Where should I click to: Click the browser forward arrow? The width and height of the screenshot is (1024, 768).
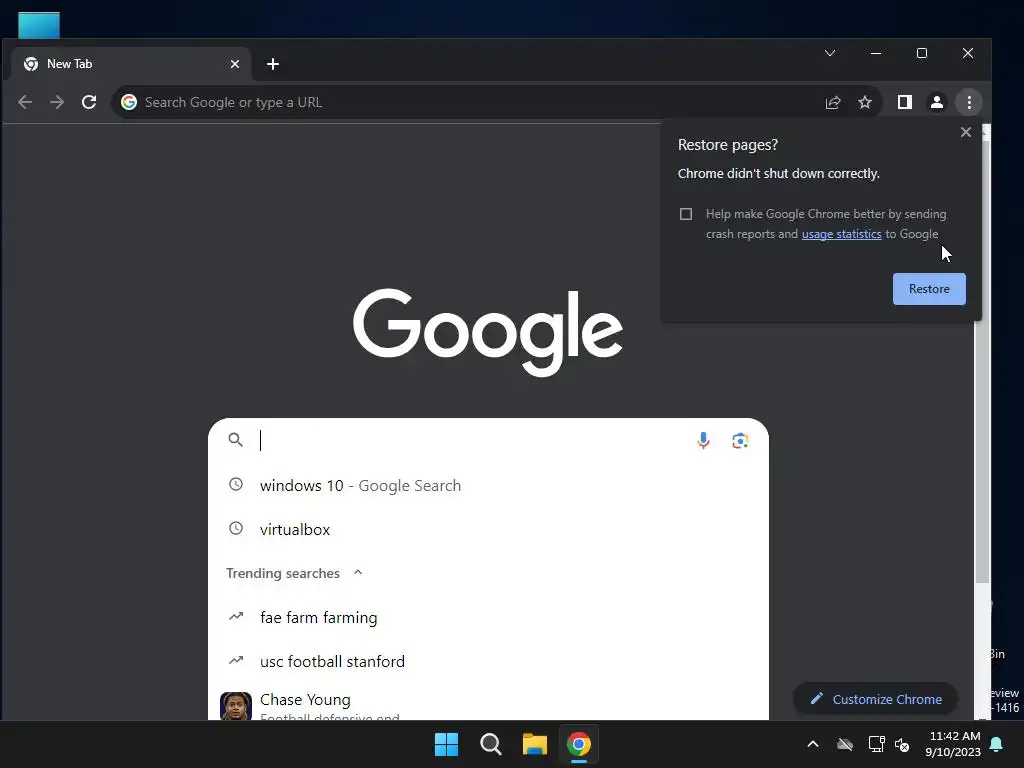click(57, 102)
